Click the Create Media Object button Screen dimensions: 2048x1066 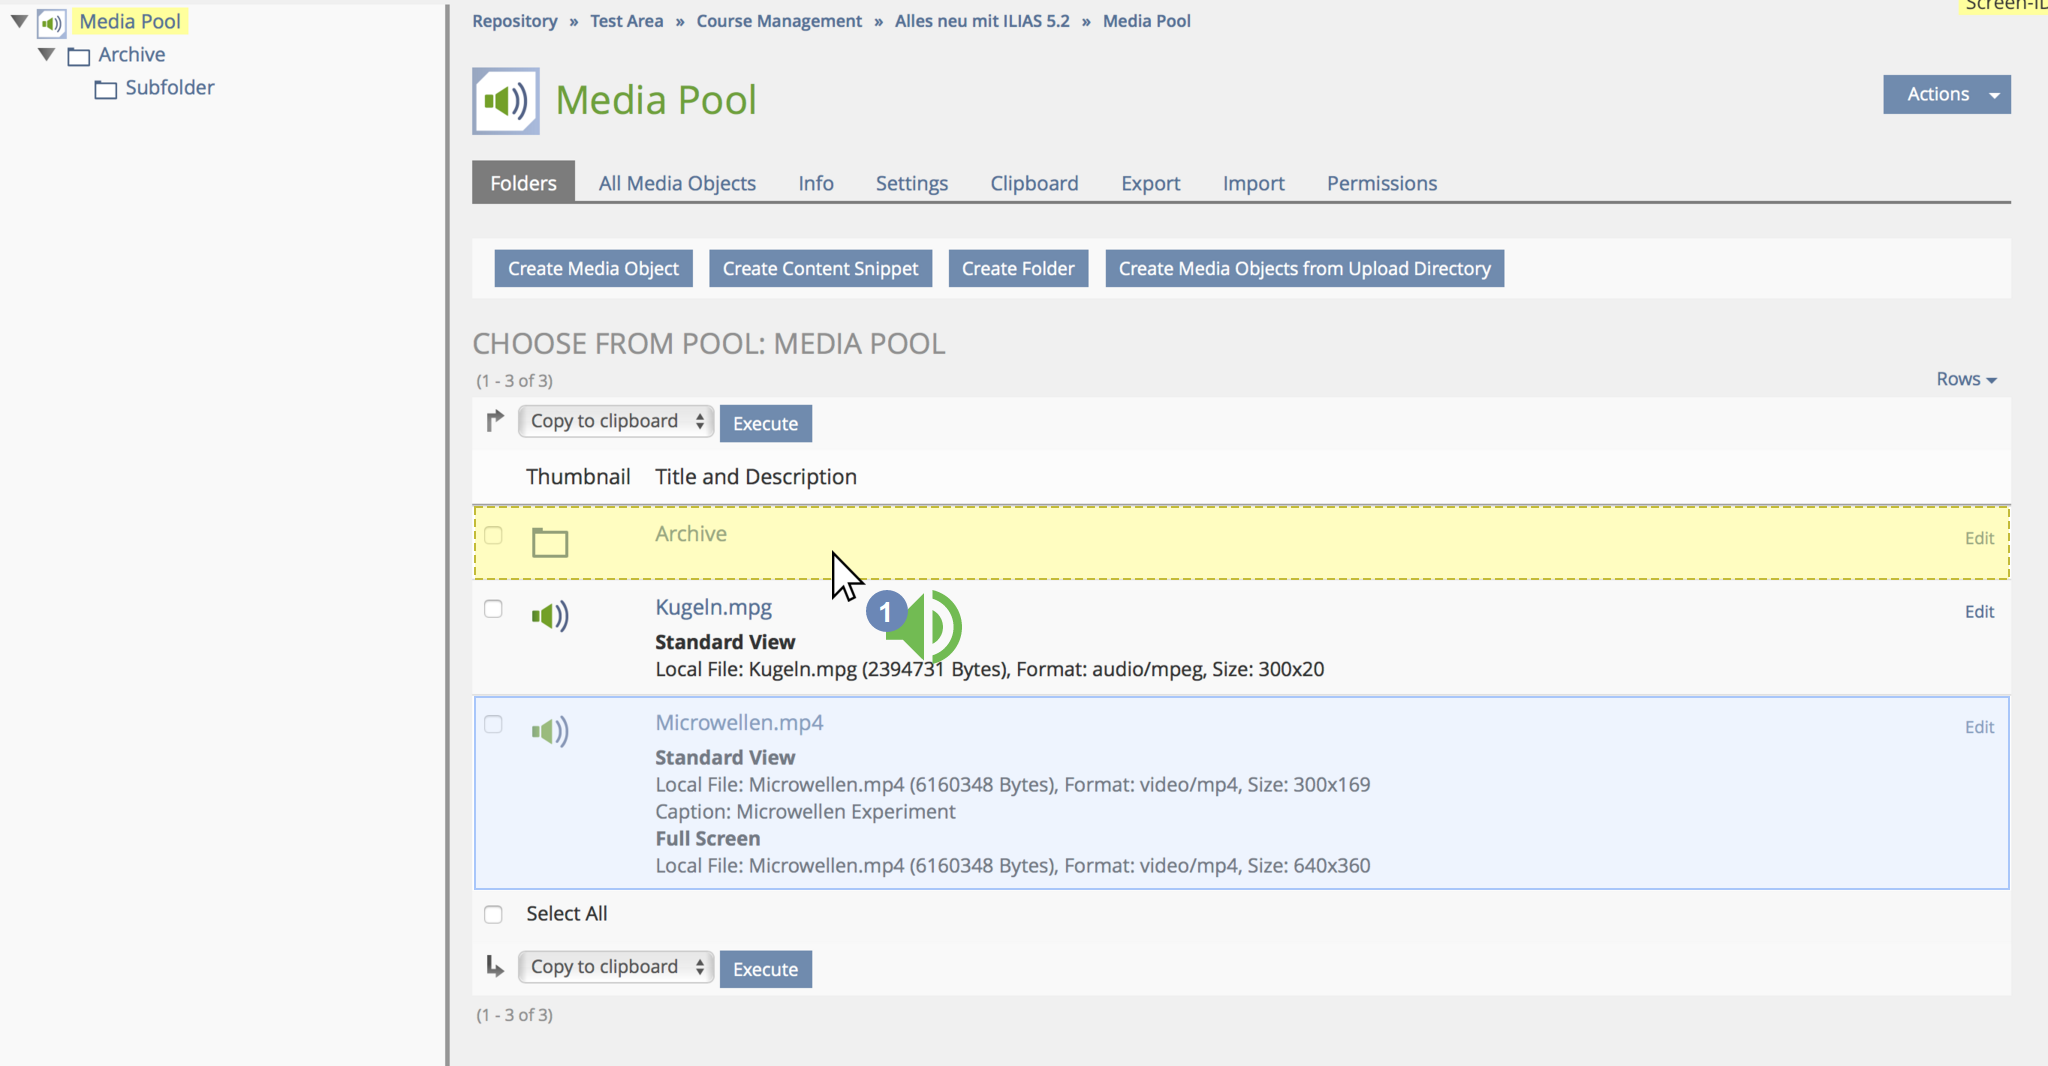click(x=593, y=269)
